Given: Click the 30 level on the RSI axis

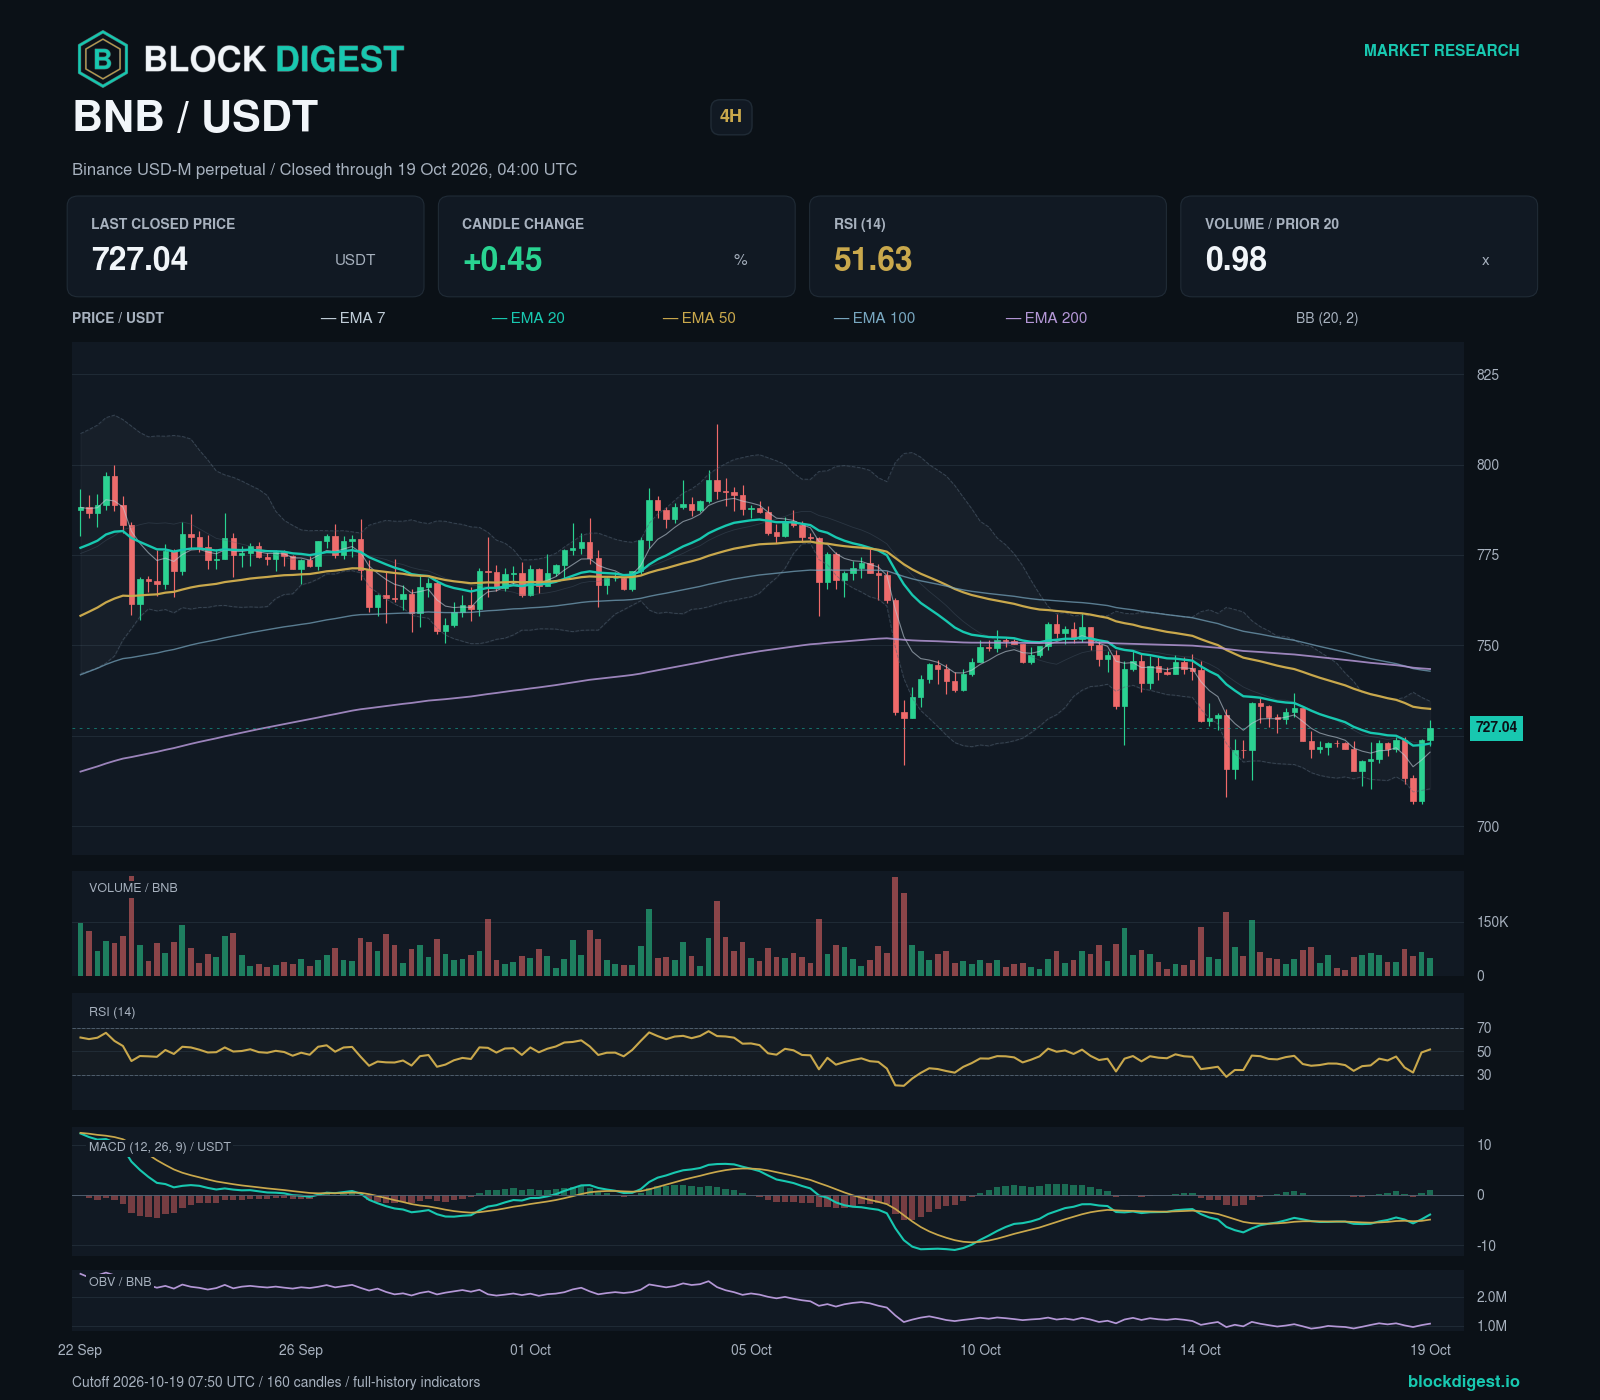Looking at the screenshot, I should (1484, 1075).
